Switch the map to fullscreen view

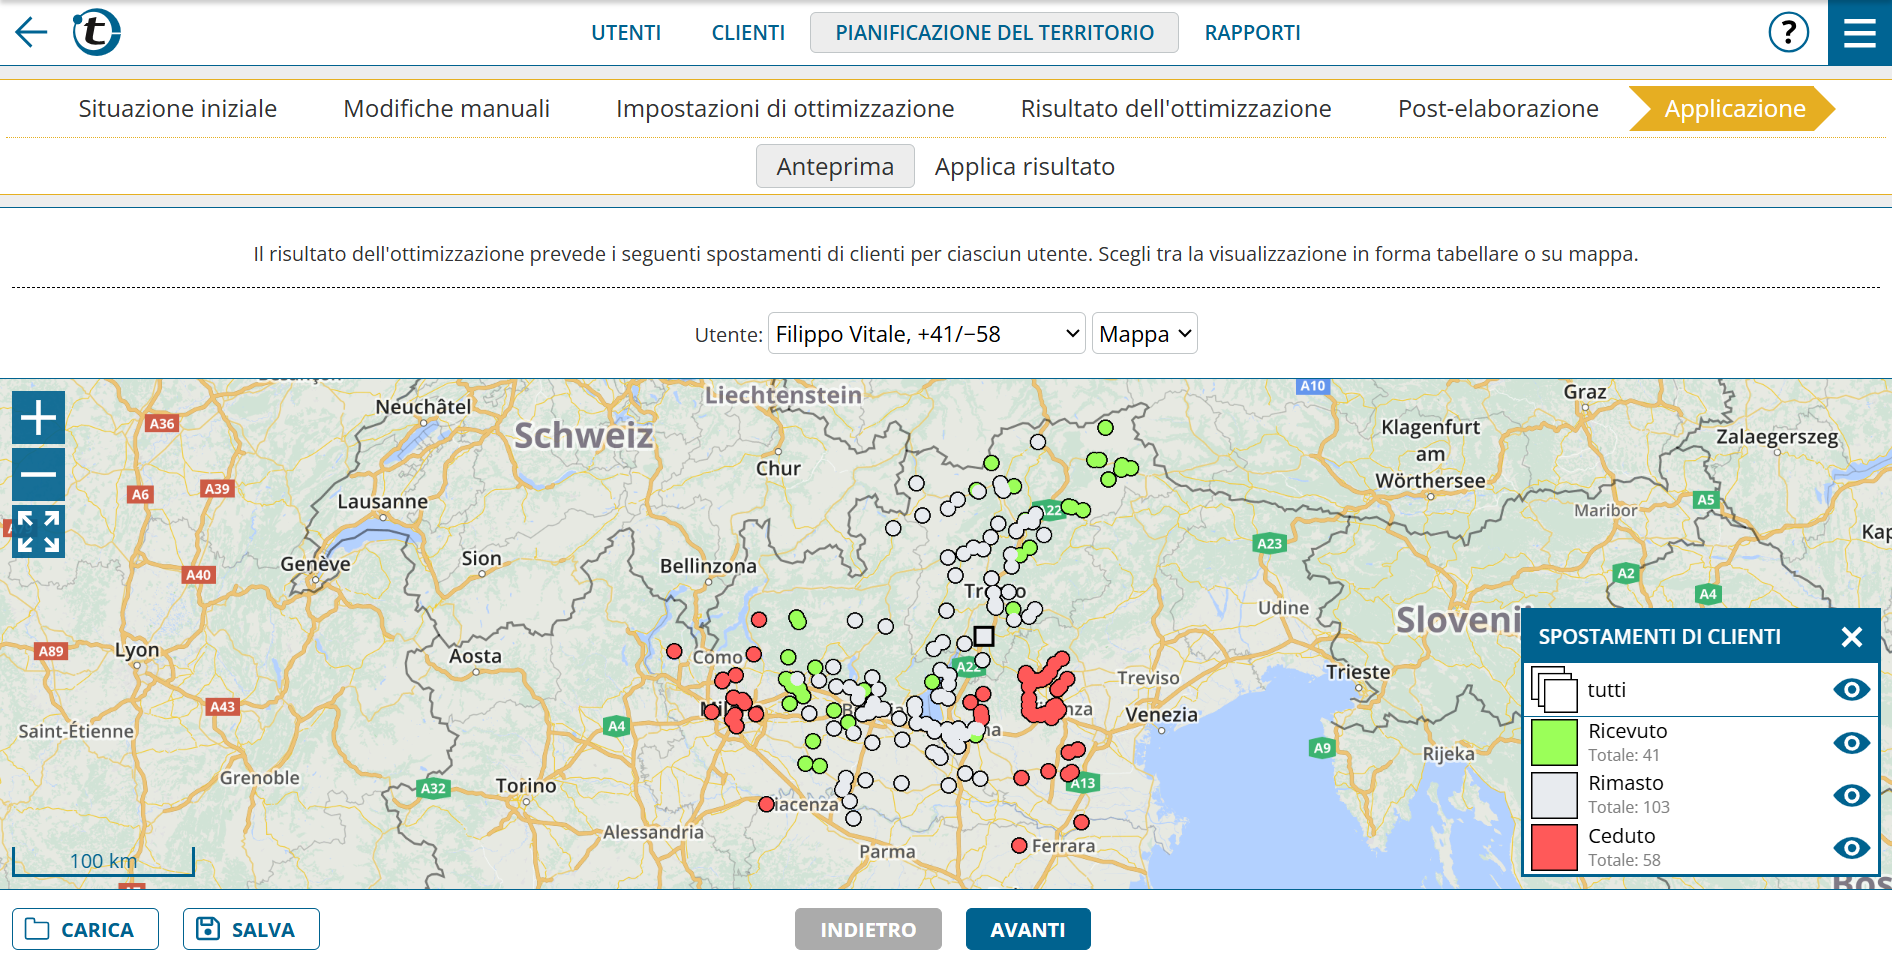pos(39,531)
